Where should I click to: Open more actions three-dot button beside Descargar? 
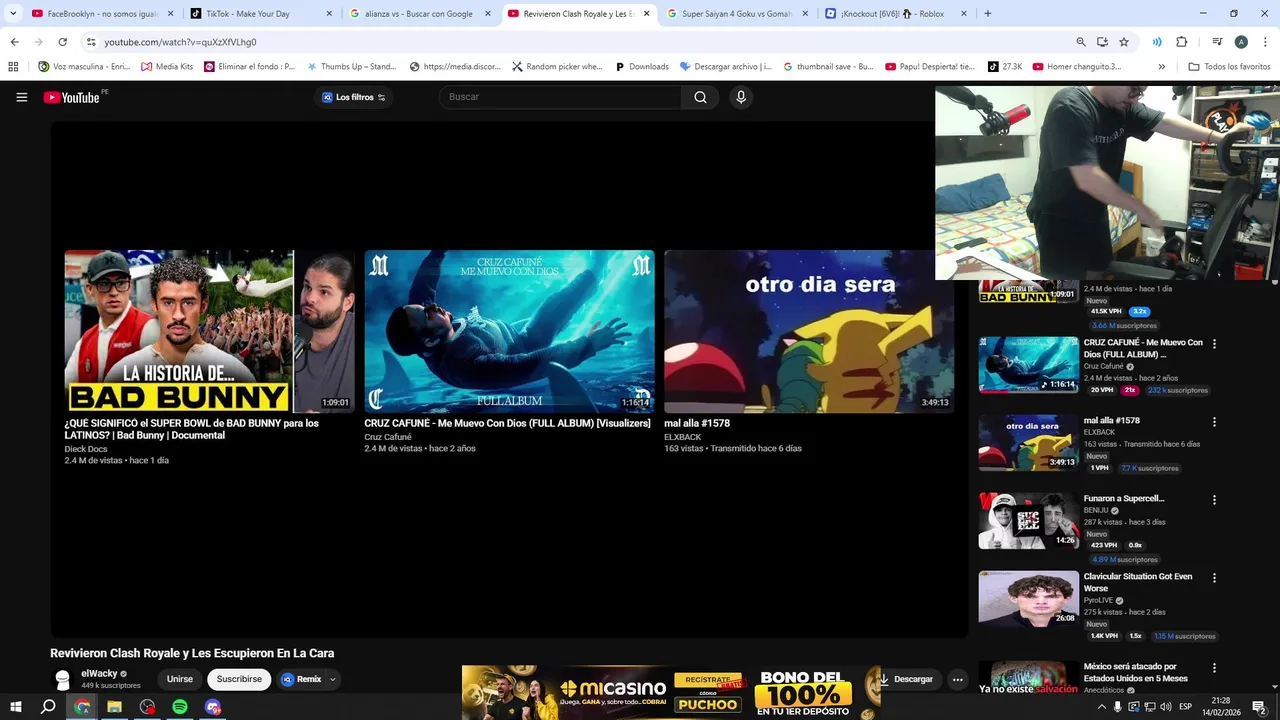pos(957,679)
